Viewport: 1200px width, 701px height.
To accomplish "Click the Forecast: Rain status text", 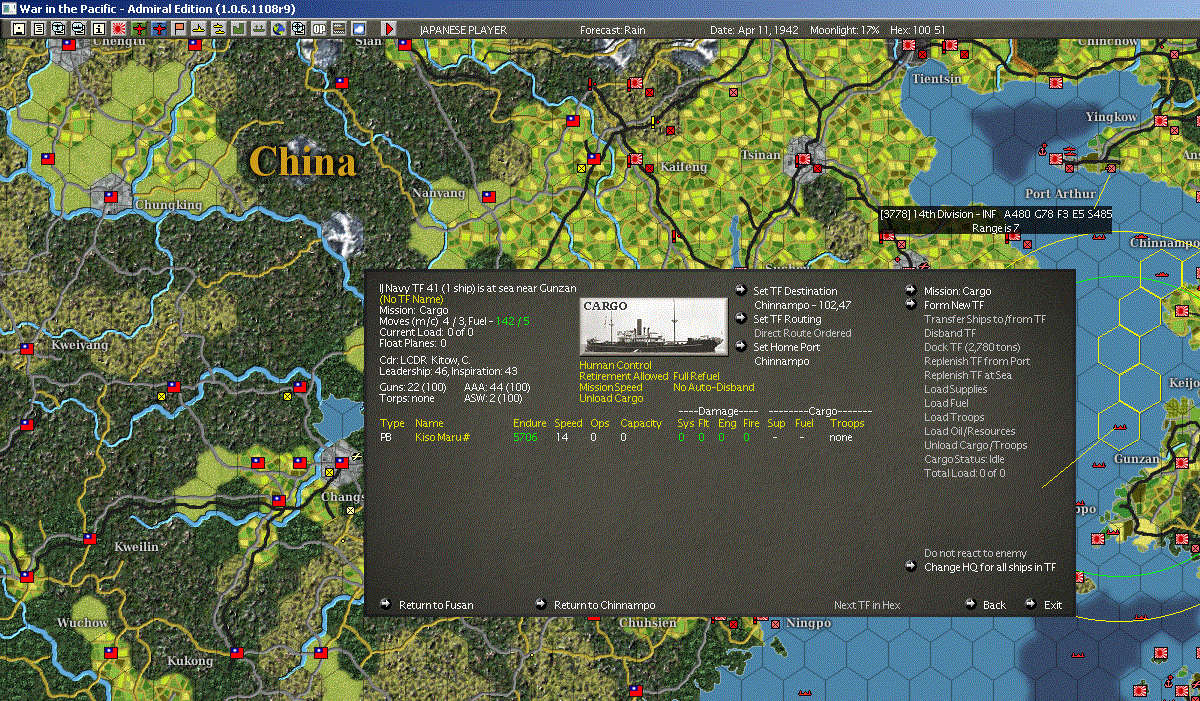I will [613, 30].
